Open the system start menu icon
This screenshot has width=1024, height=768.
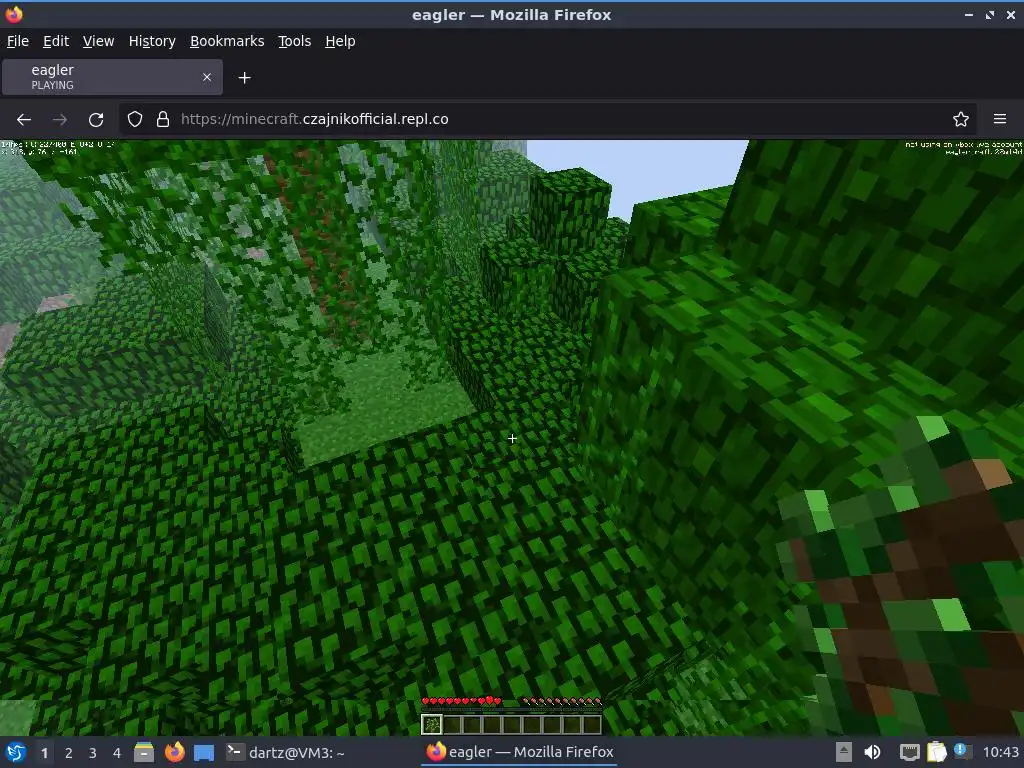coord(16,753)
